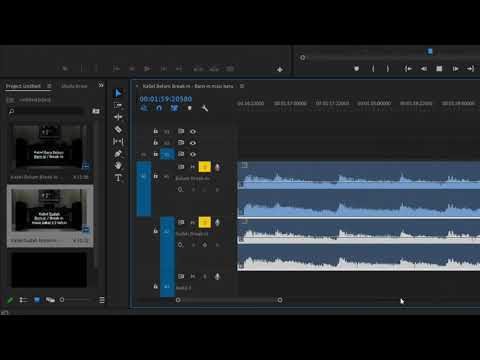480x360 pixels.
Task: Select the first sequence thumbnail in Project
Action: (49, 146)
